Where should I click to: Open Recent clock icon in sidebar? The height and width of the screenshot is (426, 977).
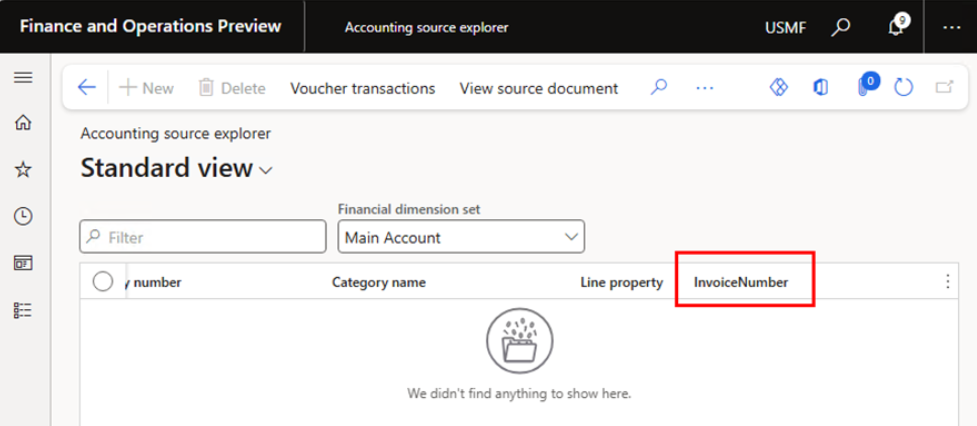[22, 216]
